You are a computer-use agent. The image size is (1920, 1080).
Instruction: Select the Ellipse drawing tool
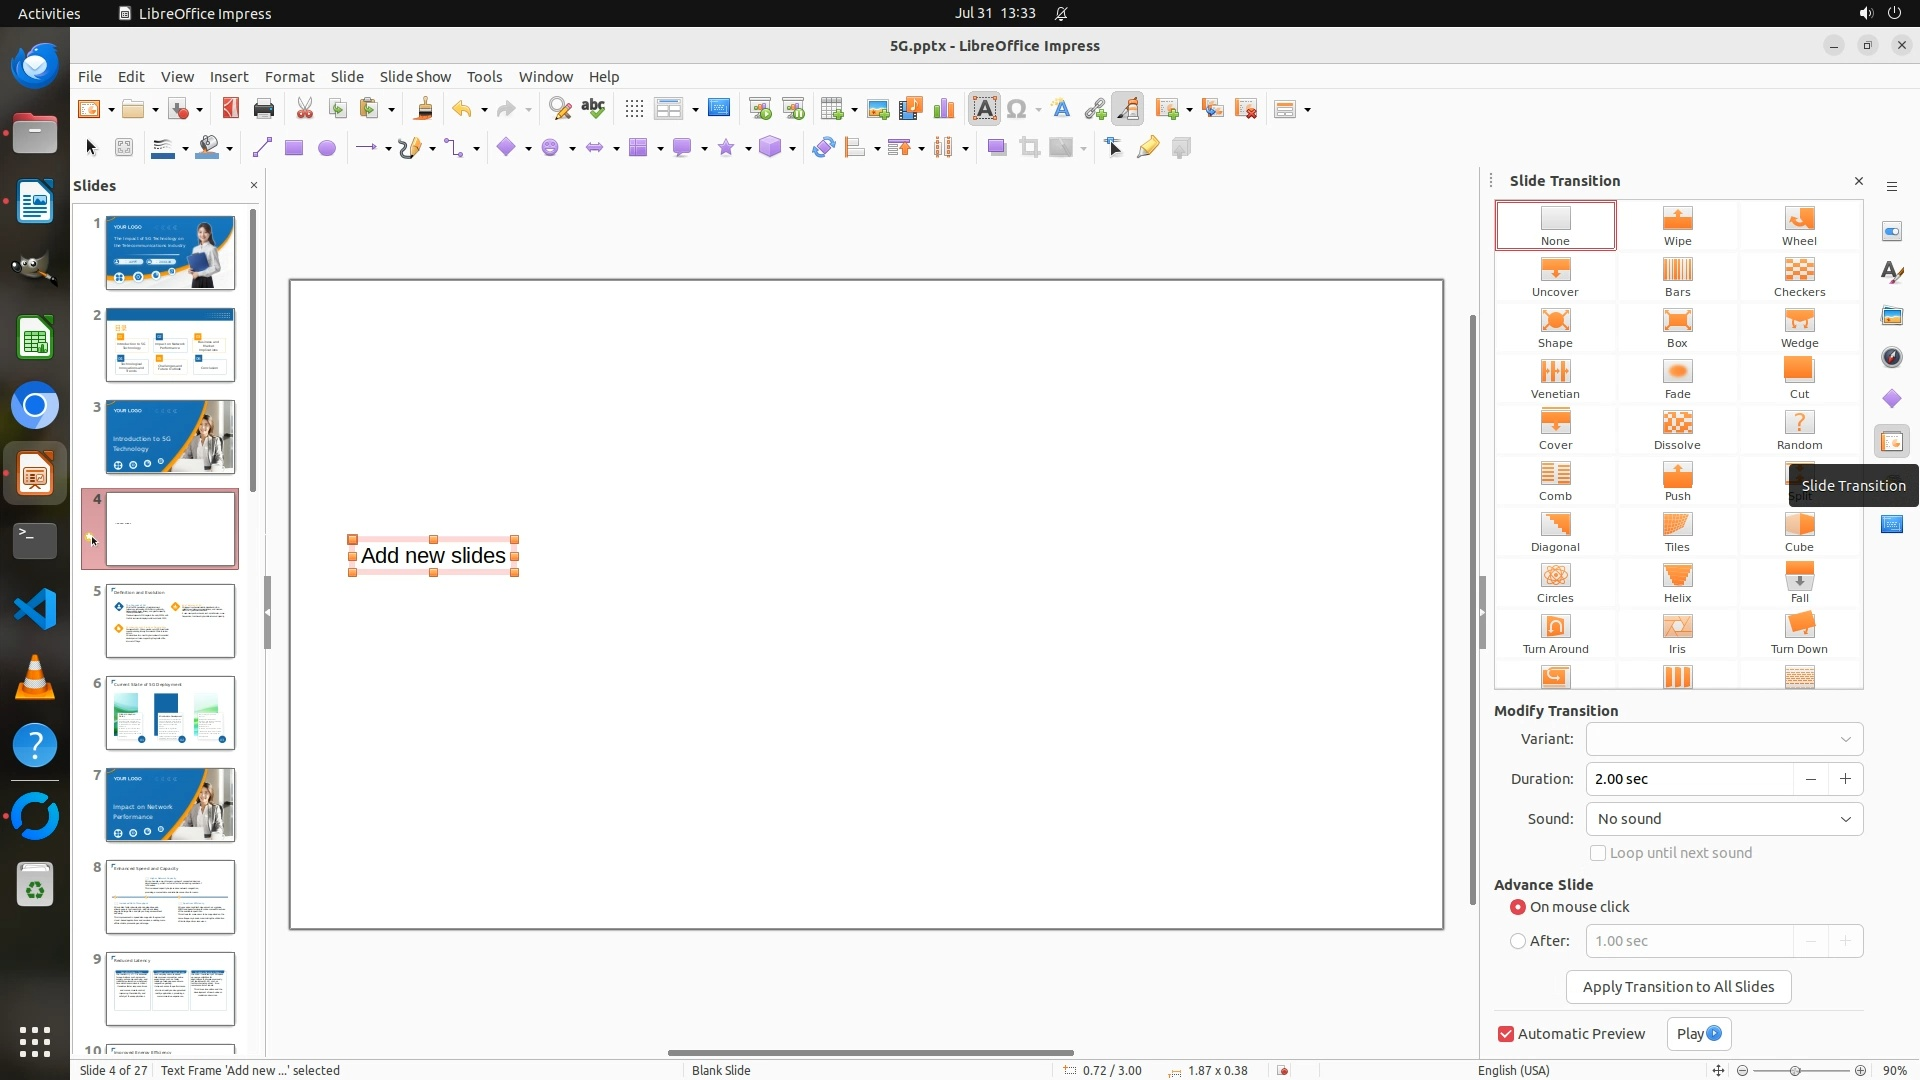pos(326,148)
